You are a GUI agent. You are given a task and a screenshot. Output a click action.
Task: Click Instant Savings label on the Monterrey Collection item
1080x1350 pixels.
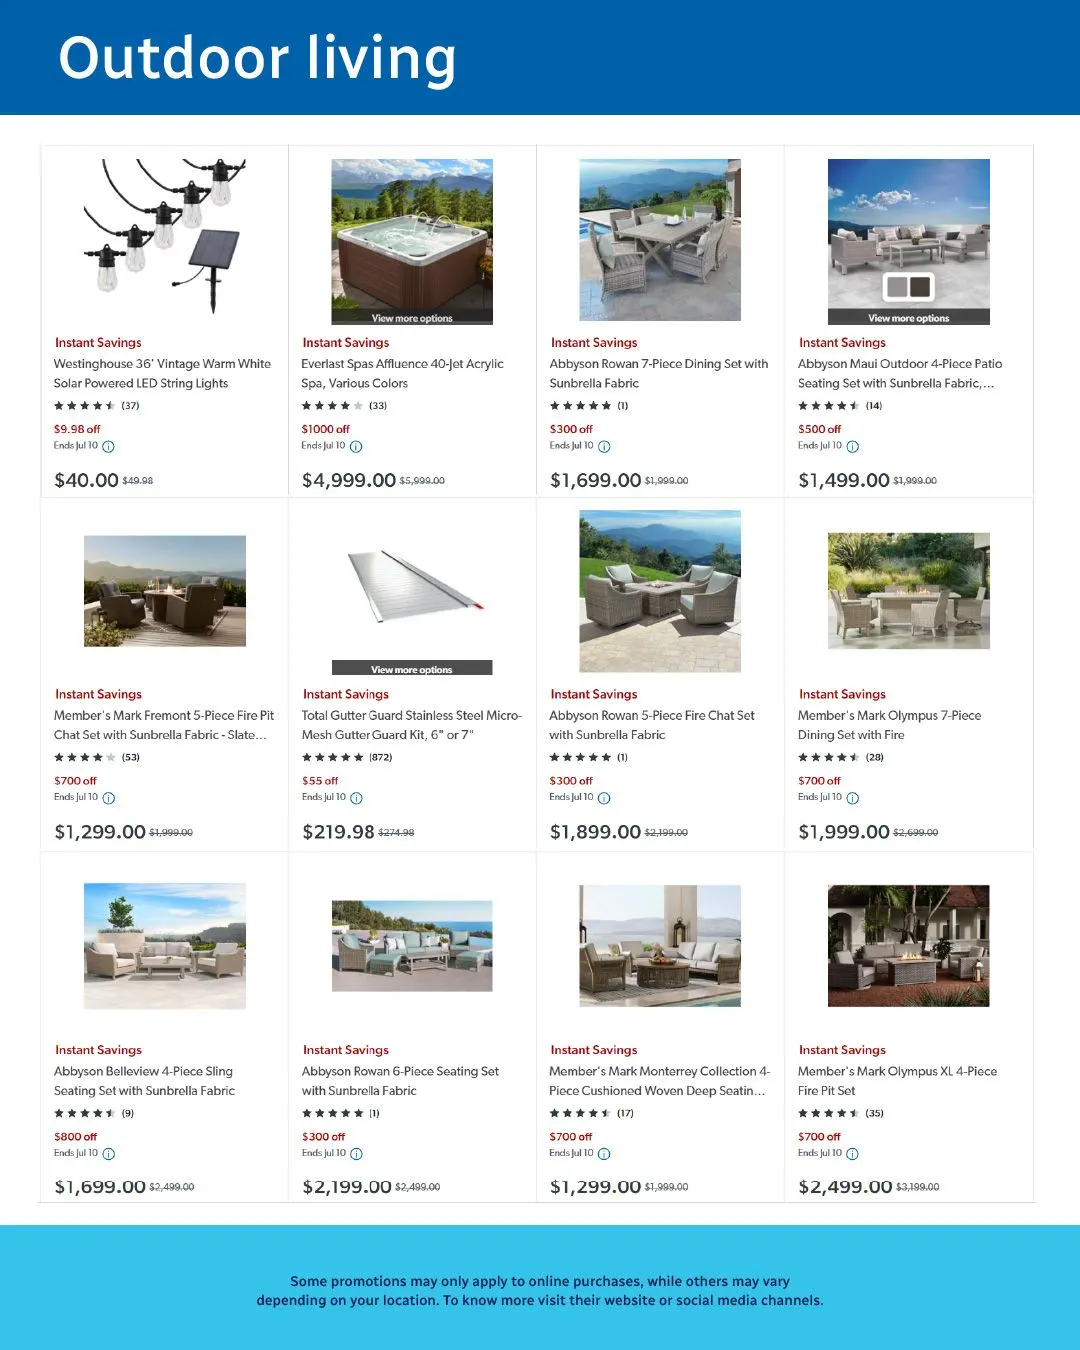(594, 1050)
